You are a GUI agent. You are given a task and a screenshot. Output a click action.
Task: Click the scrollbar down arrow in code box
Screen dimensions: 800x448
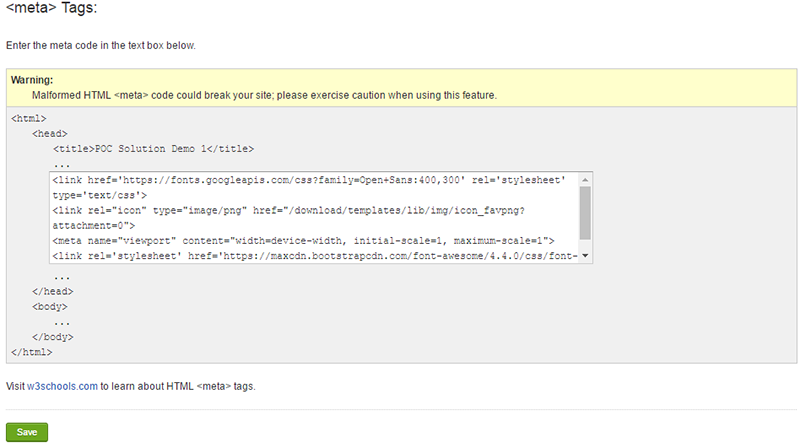[x=584, y=256]
